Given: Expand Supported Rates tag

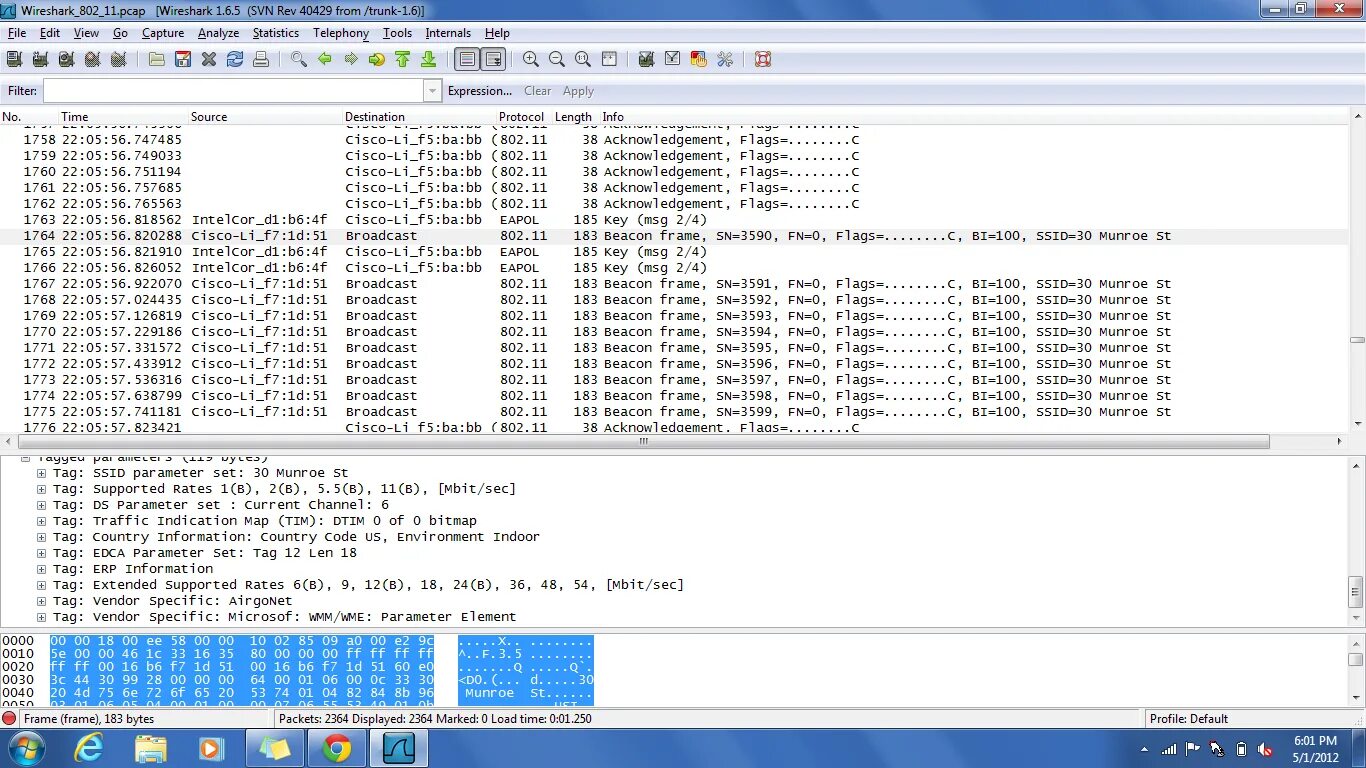Looking at the screenshot, I should click(42, 489).
